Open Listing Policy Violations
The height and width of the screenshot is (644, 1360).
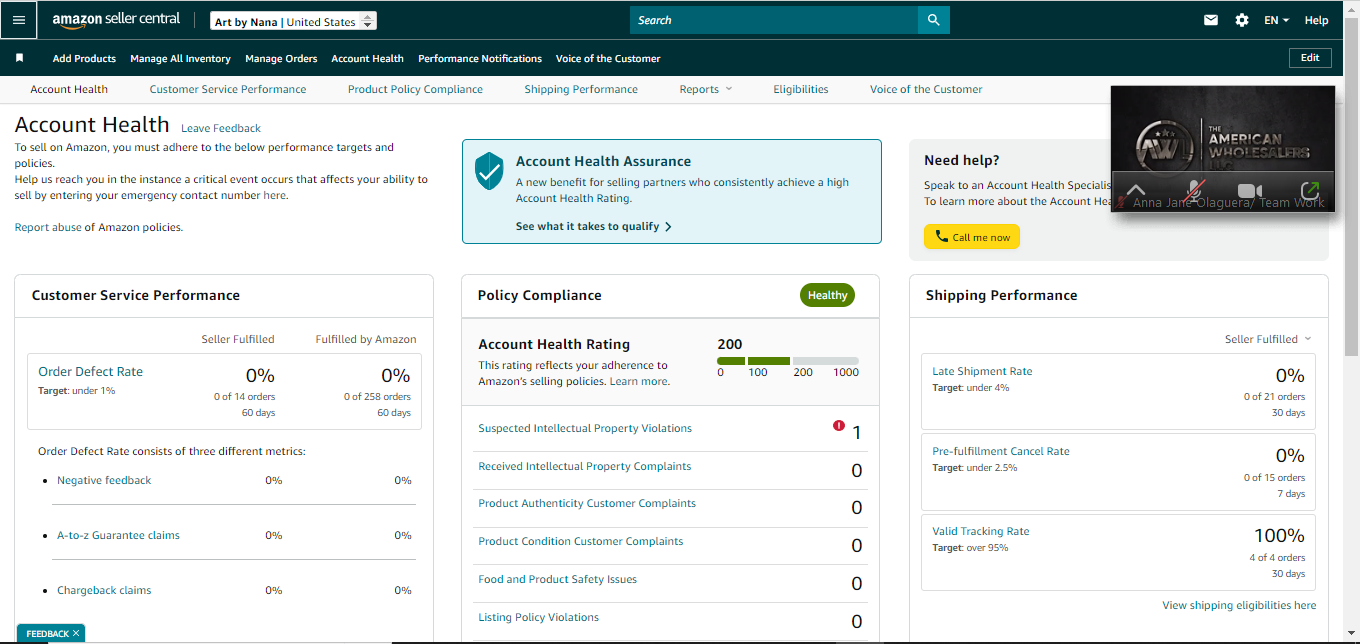538,617
